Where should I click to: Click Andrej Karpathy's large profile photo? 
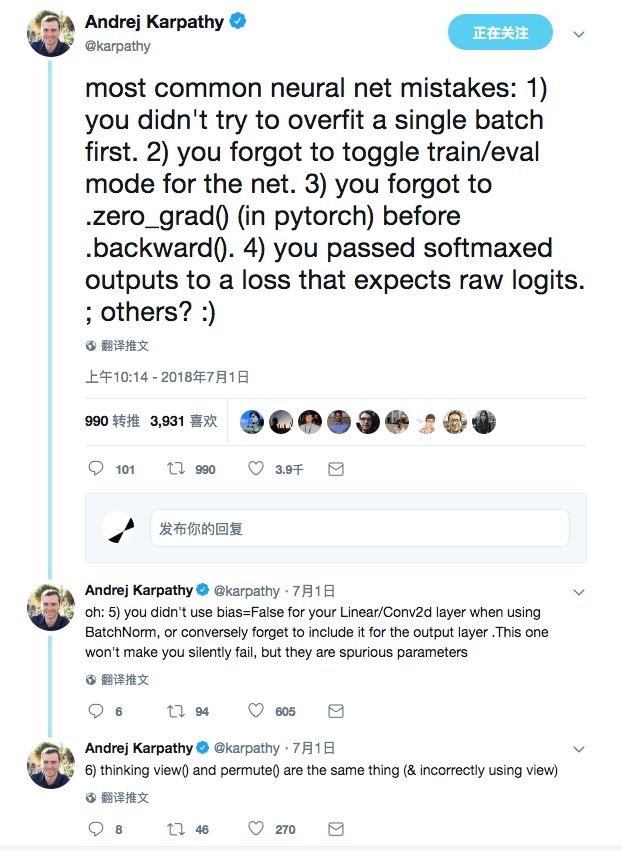coord(49,37)
